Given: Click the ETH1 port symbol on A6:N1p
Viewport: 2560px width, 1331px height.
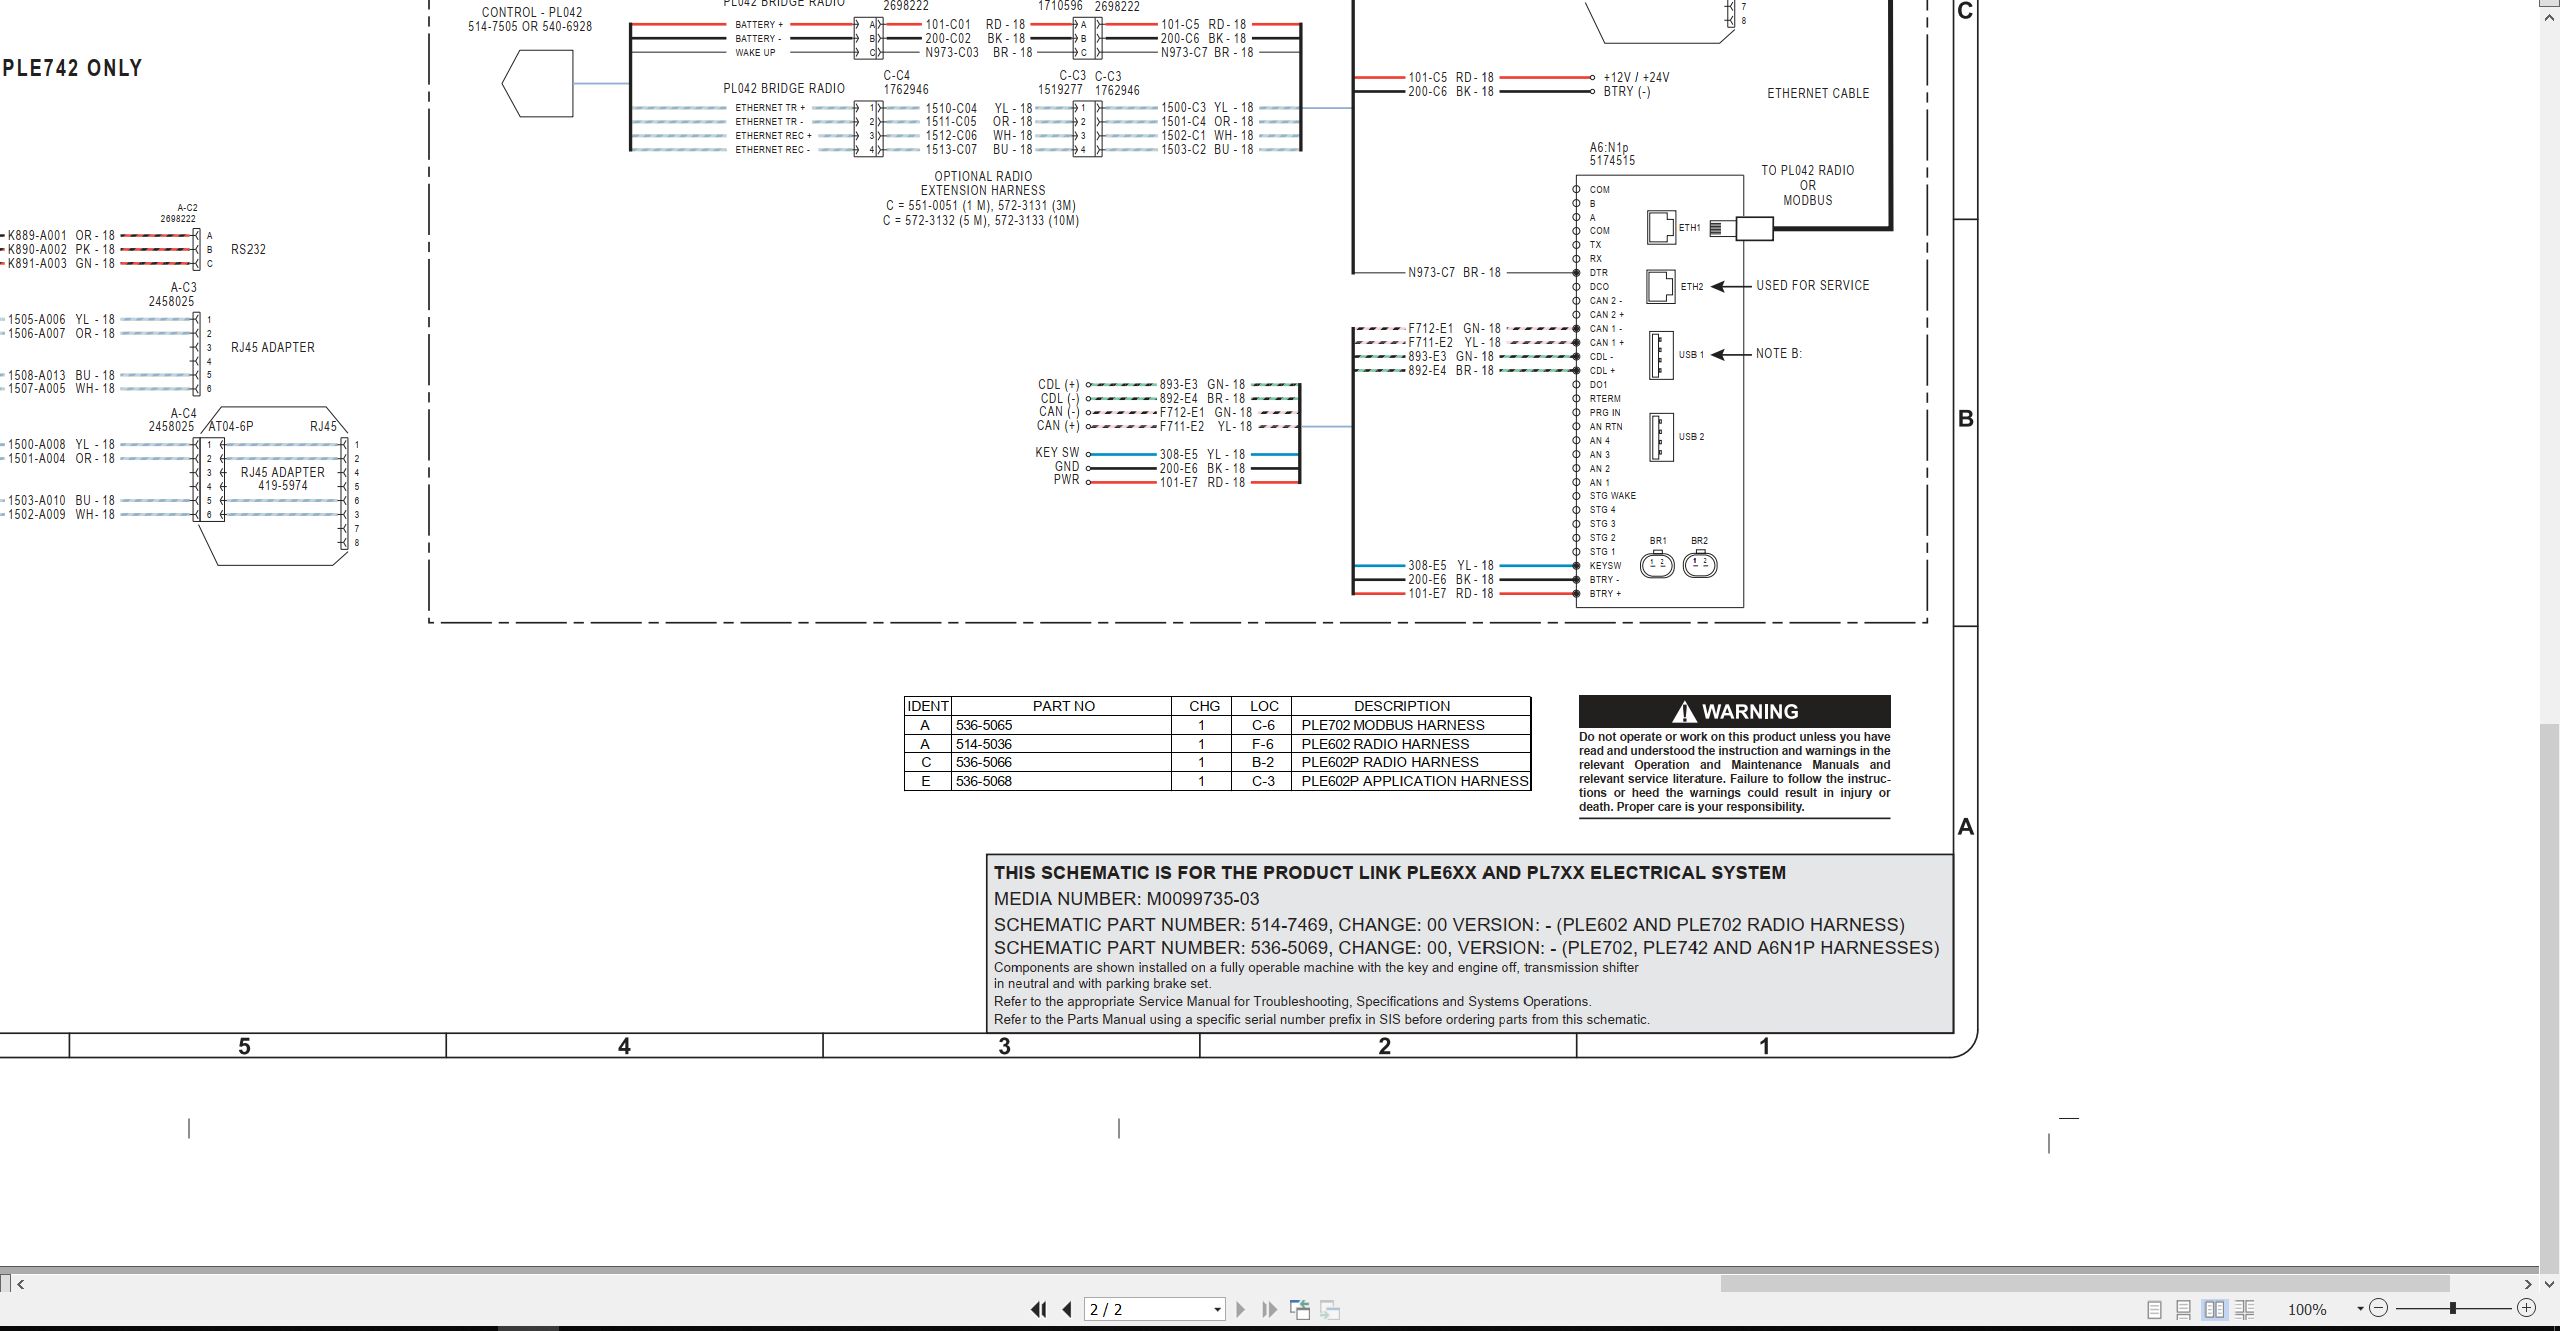Looking at the screenshot, I should (x=1661, y=227).
